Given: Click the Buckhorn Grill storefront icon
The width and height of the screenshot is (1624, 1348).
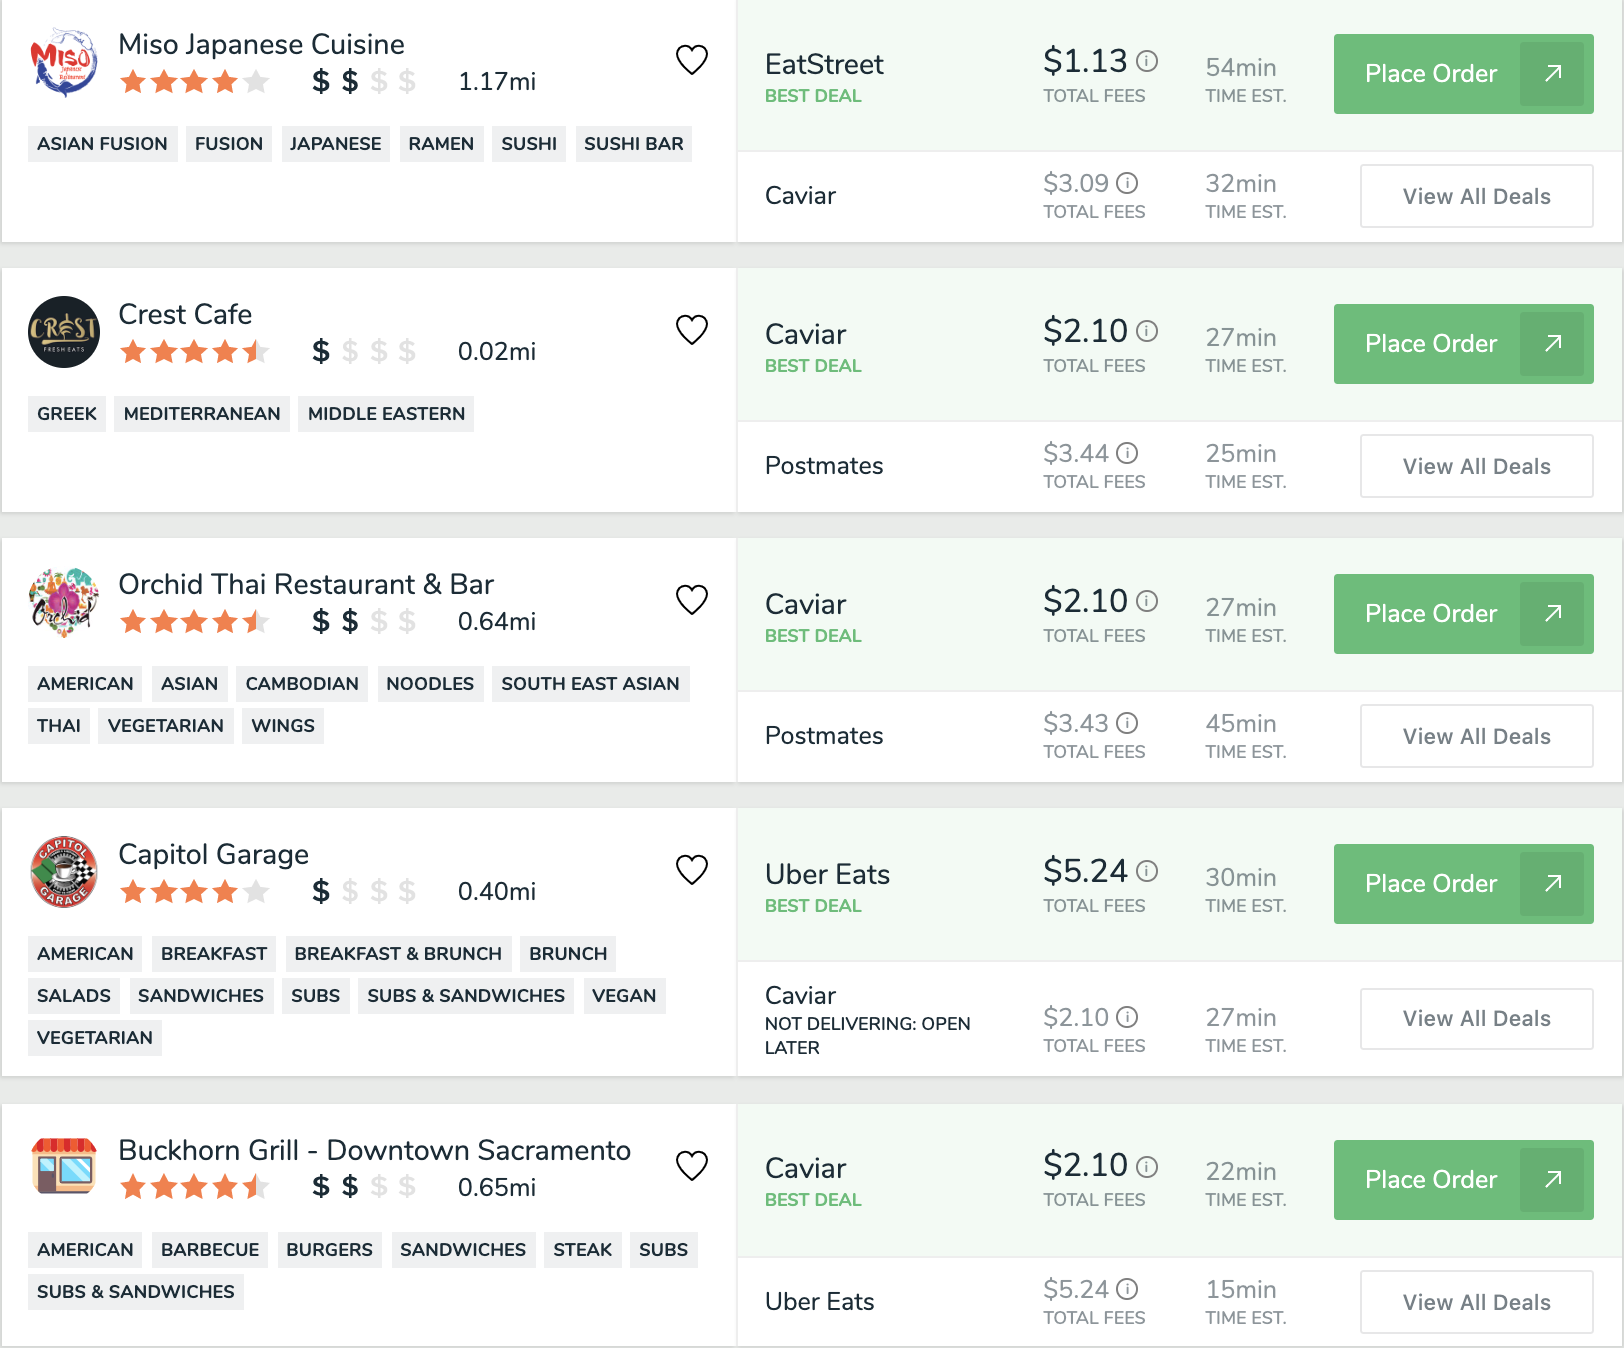Looking at the screenshot, I should click(64, 1168).
